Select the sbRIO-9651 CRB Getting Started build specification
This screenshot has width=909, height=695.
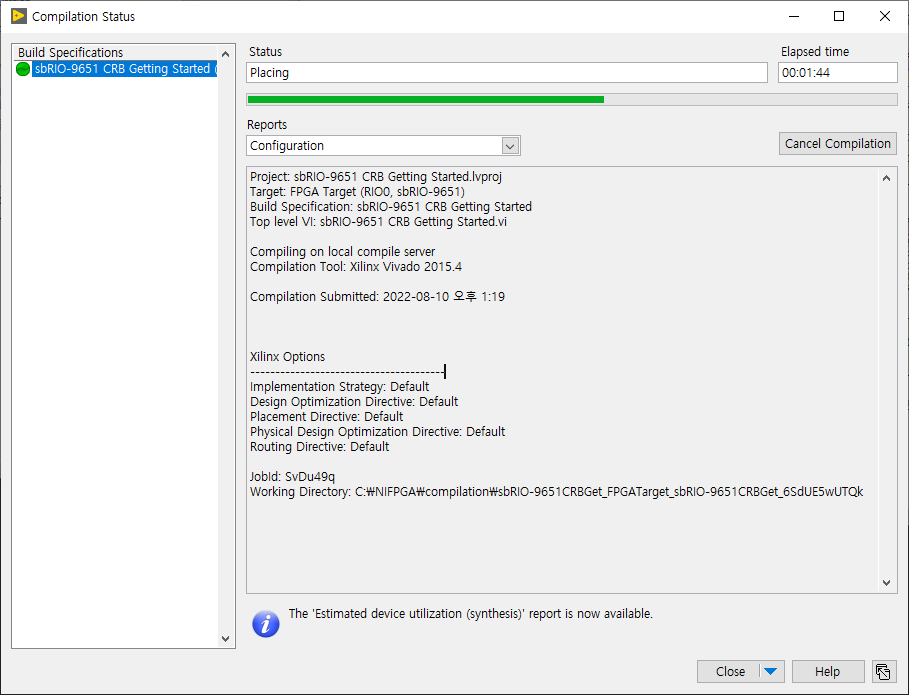point(125,69)
